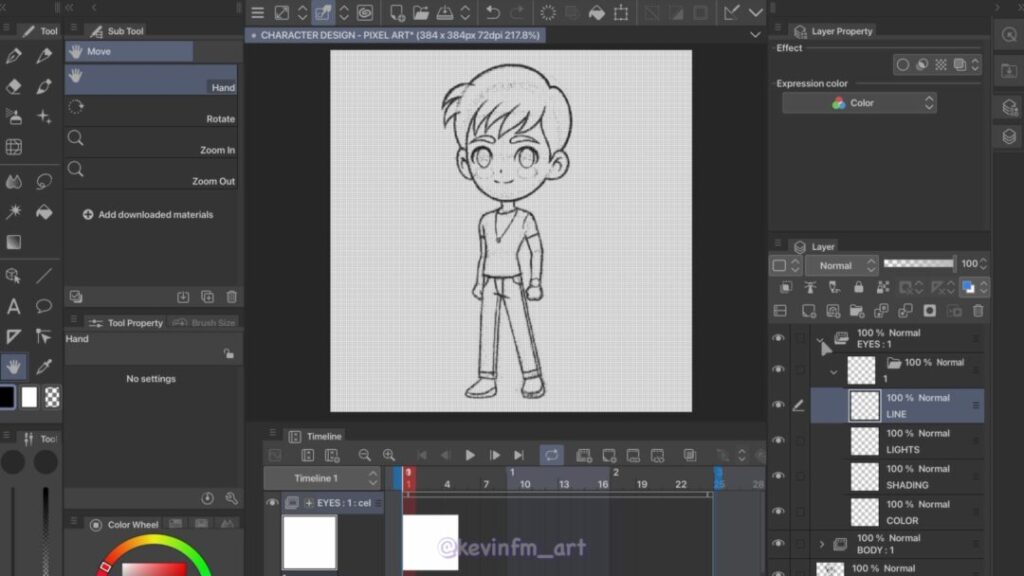Click the black main color swatch
The height and width of the screenshot is (576, 1024).
tap(7, 397)
